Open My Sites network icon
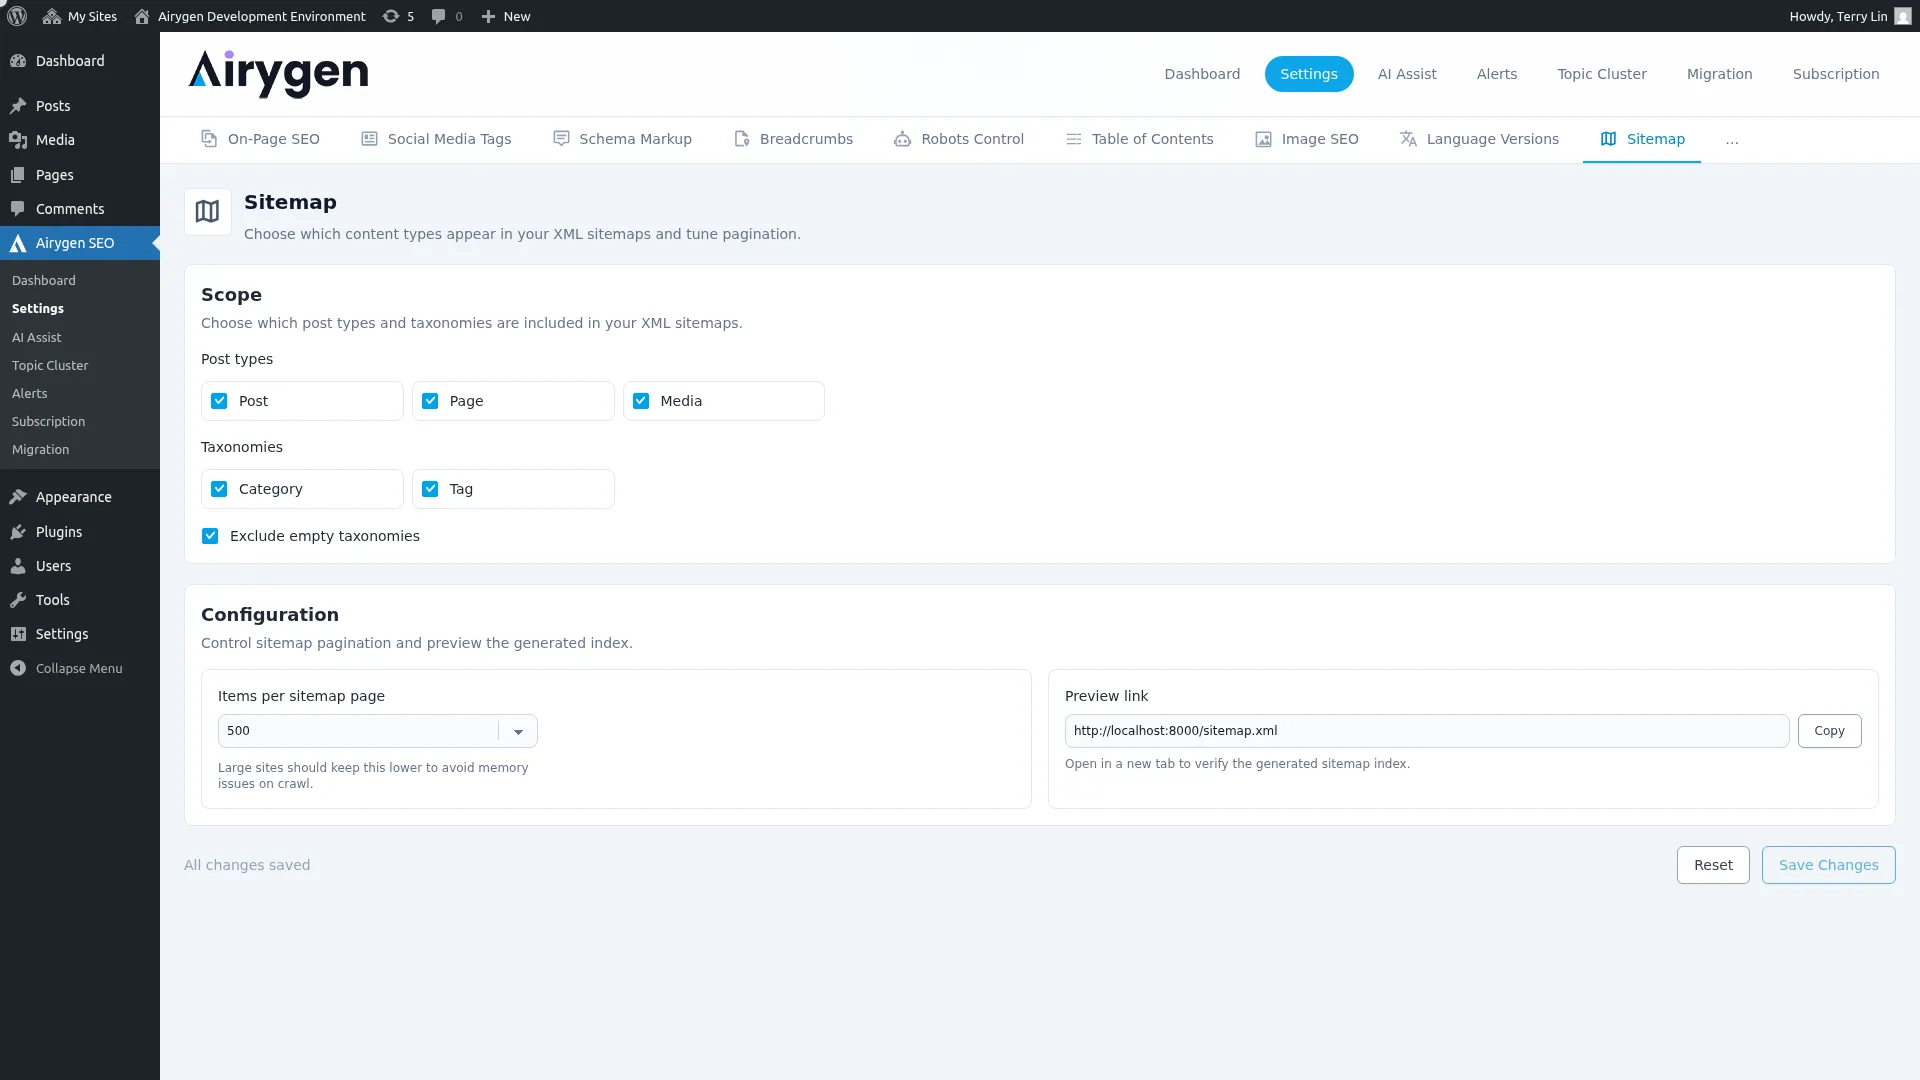This screenshot has height=1080, width=1920. [x=52, y=16]
